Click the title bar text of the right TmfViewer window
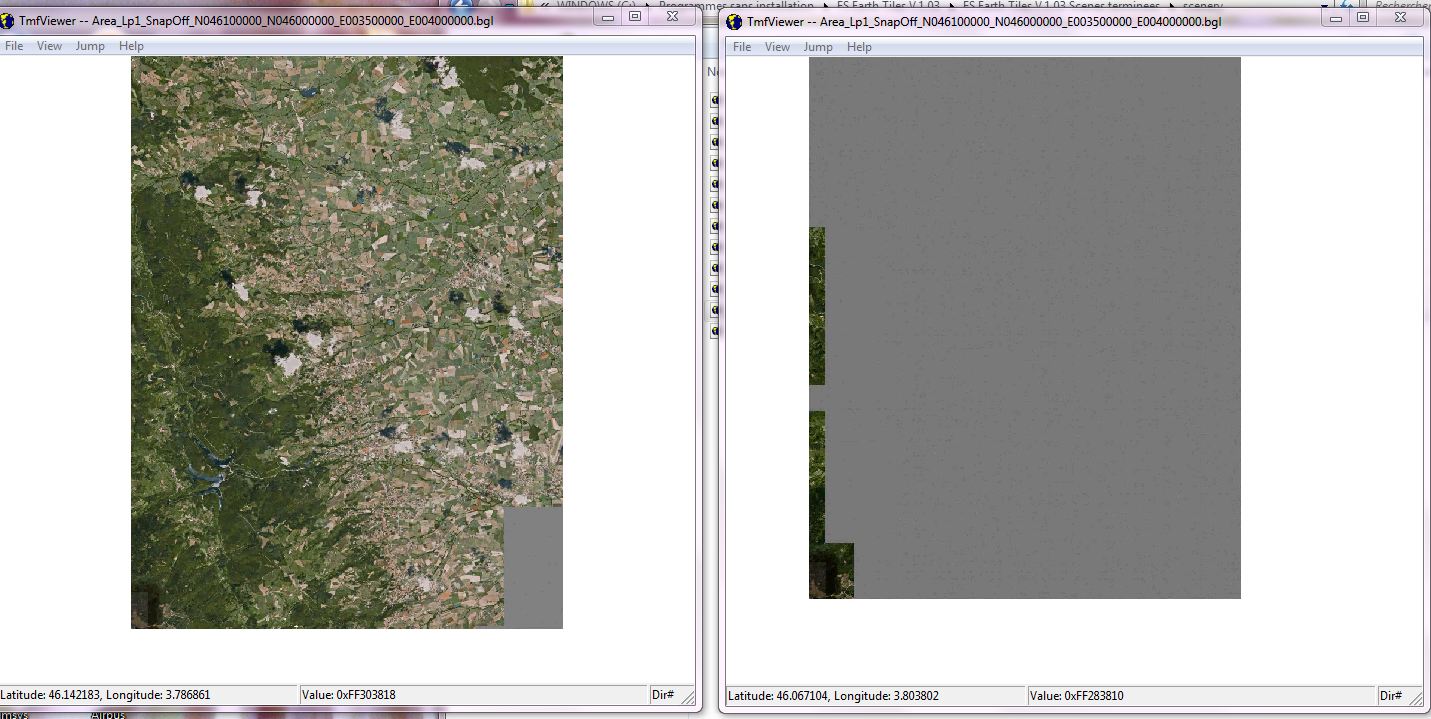 [984, 21]
